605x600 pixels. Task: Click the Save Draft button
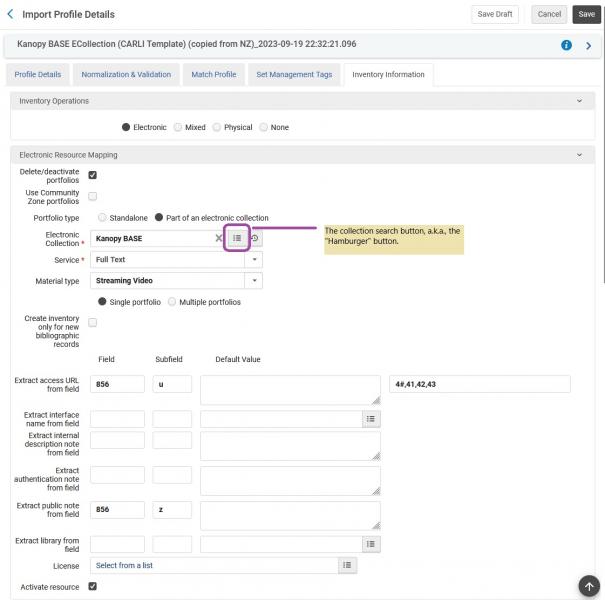[494, 14]
